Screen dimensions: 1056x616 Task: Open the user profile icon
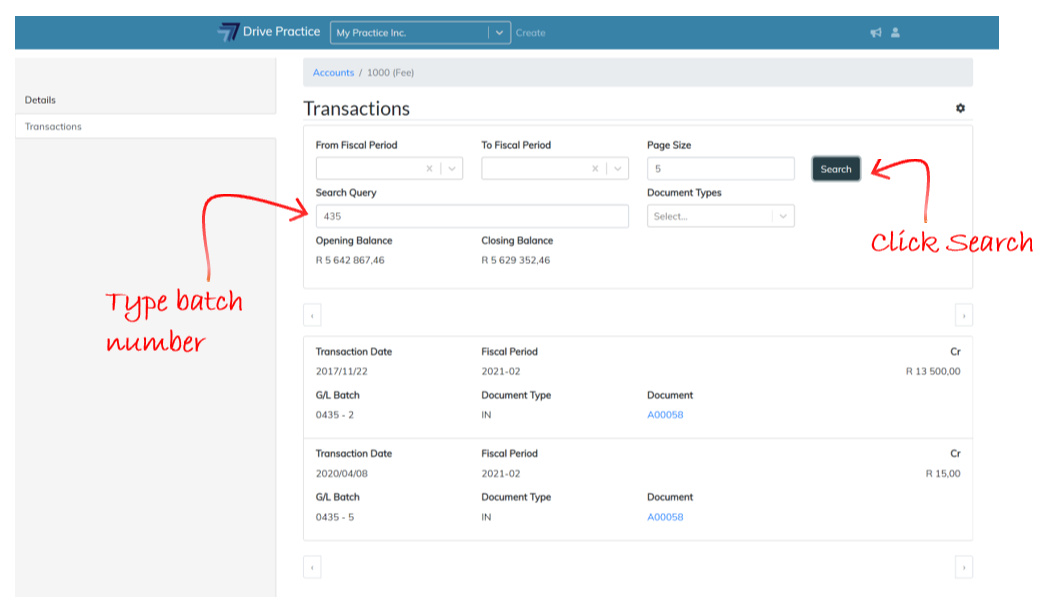tap(895, 33)
